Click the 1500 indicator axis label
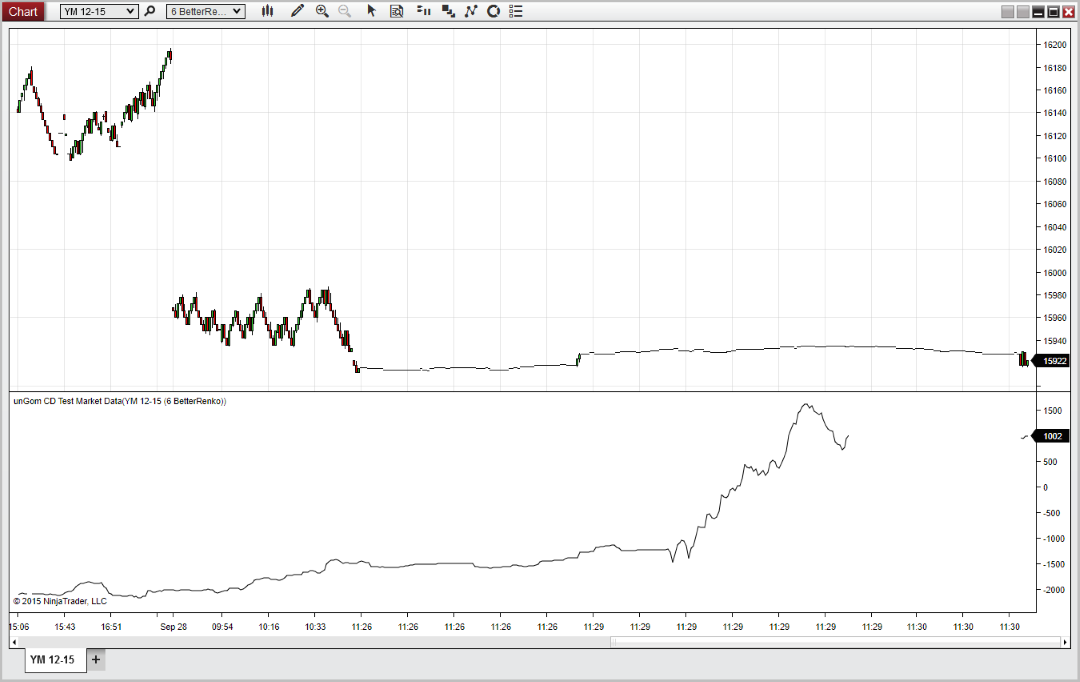The width and height of the screenshot is (1080, 682). point(1052,411)
